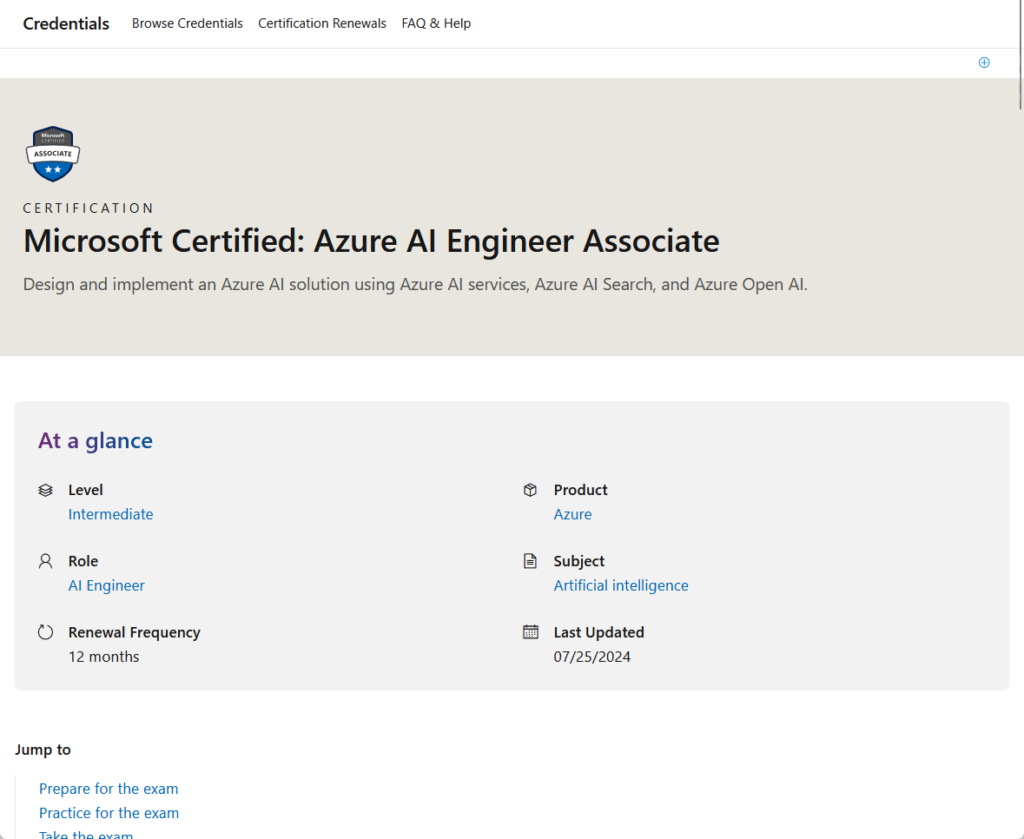Click the '12 months' renewal value

pyautogui.click(x=104, y=657)
